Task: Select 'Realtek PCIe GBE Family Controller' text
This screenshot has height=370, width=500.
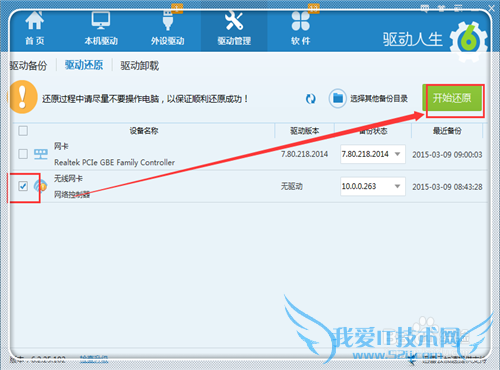Action: point(114,162)
